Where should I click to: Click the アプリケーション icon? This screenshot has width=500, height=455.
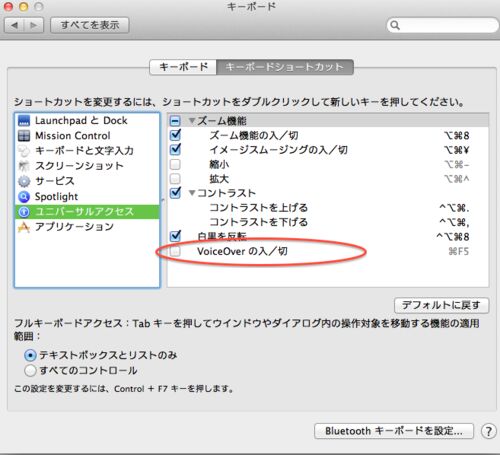click(24, 227)
